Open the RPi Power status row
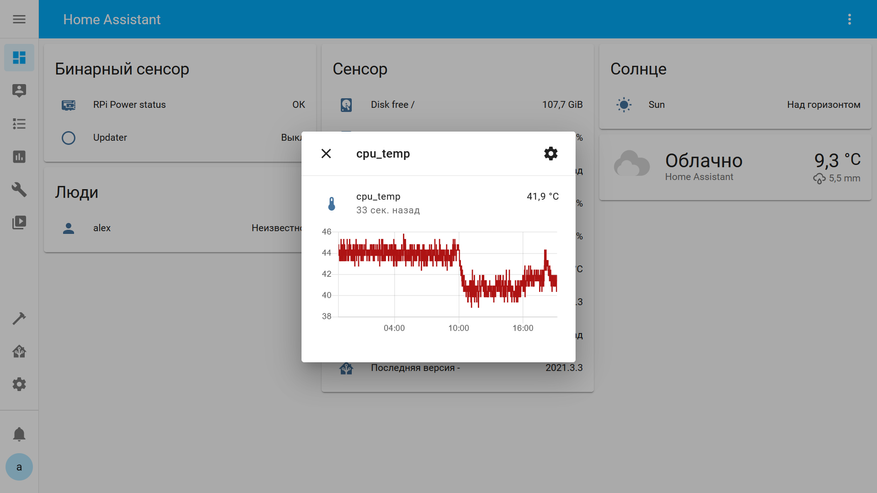The width and height of the screenshot is (877, 493). pos(180,105)
